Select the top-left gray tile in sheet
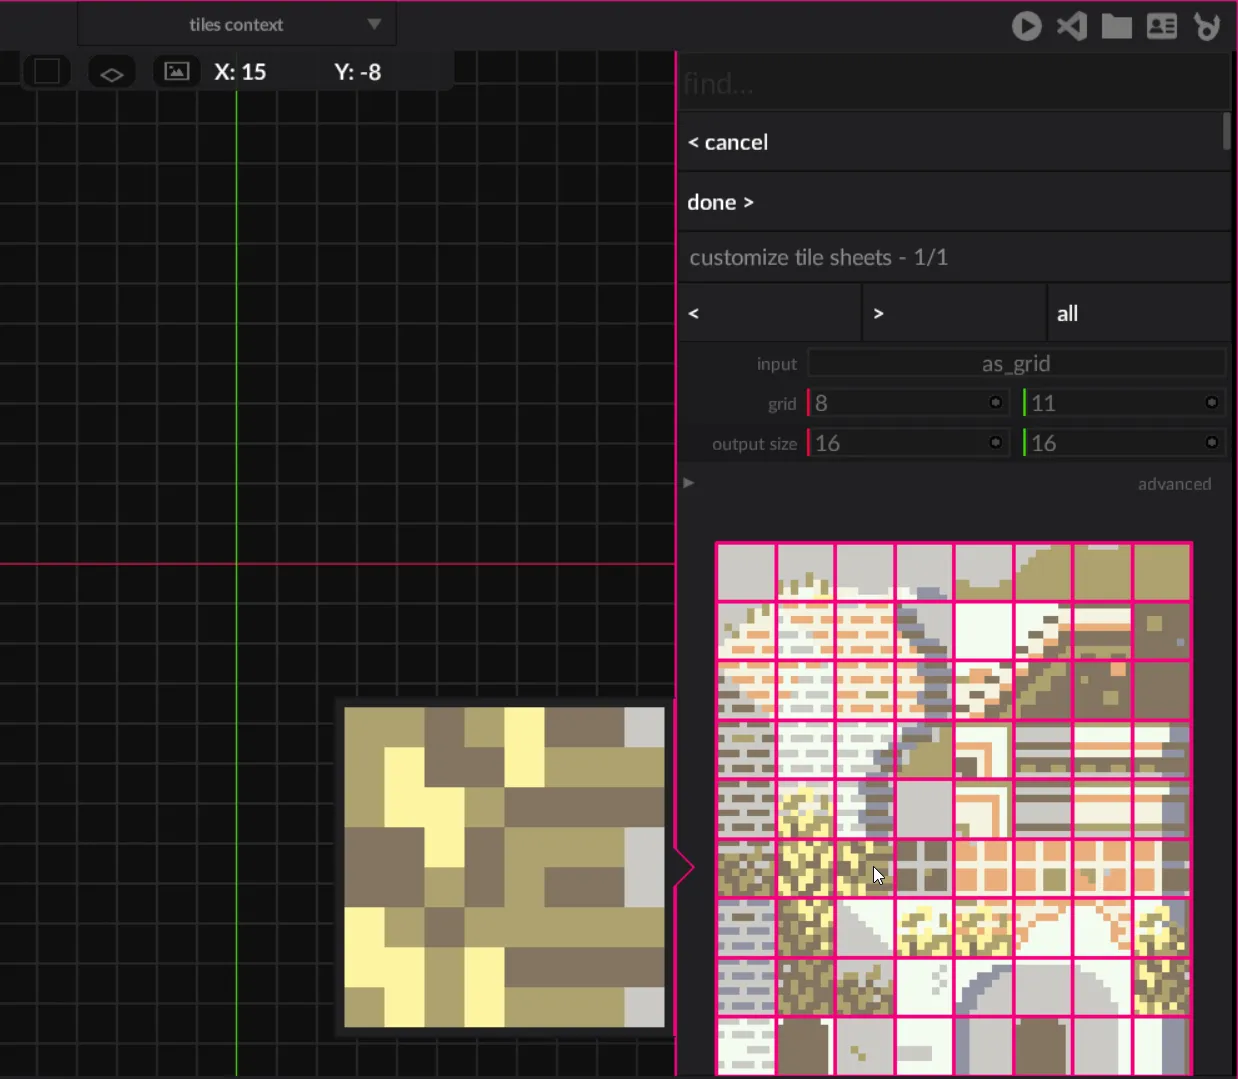 [746, 572]
